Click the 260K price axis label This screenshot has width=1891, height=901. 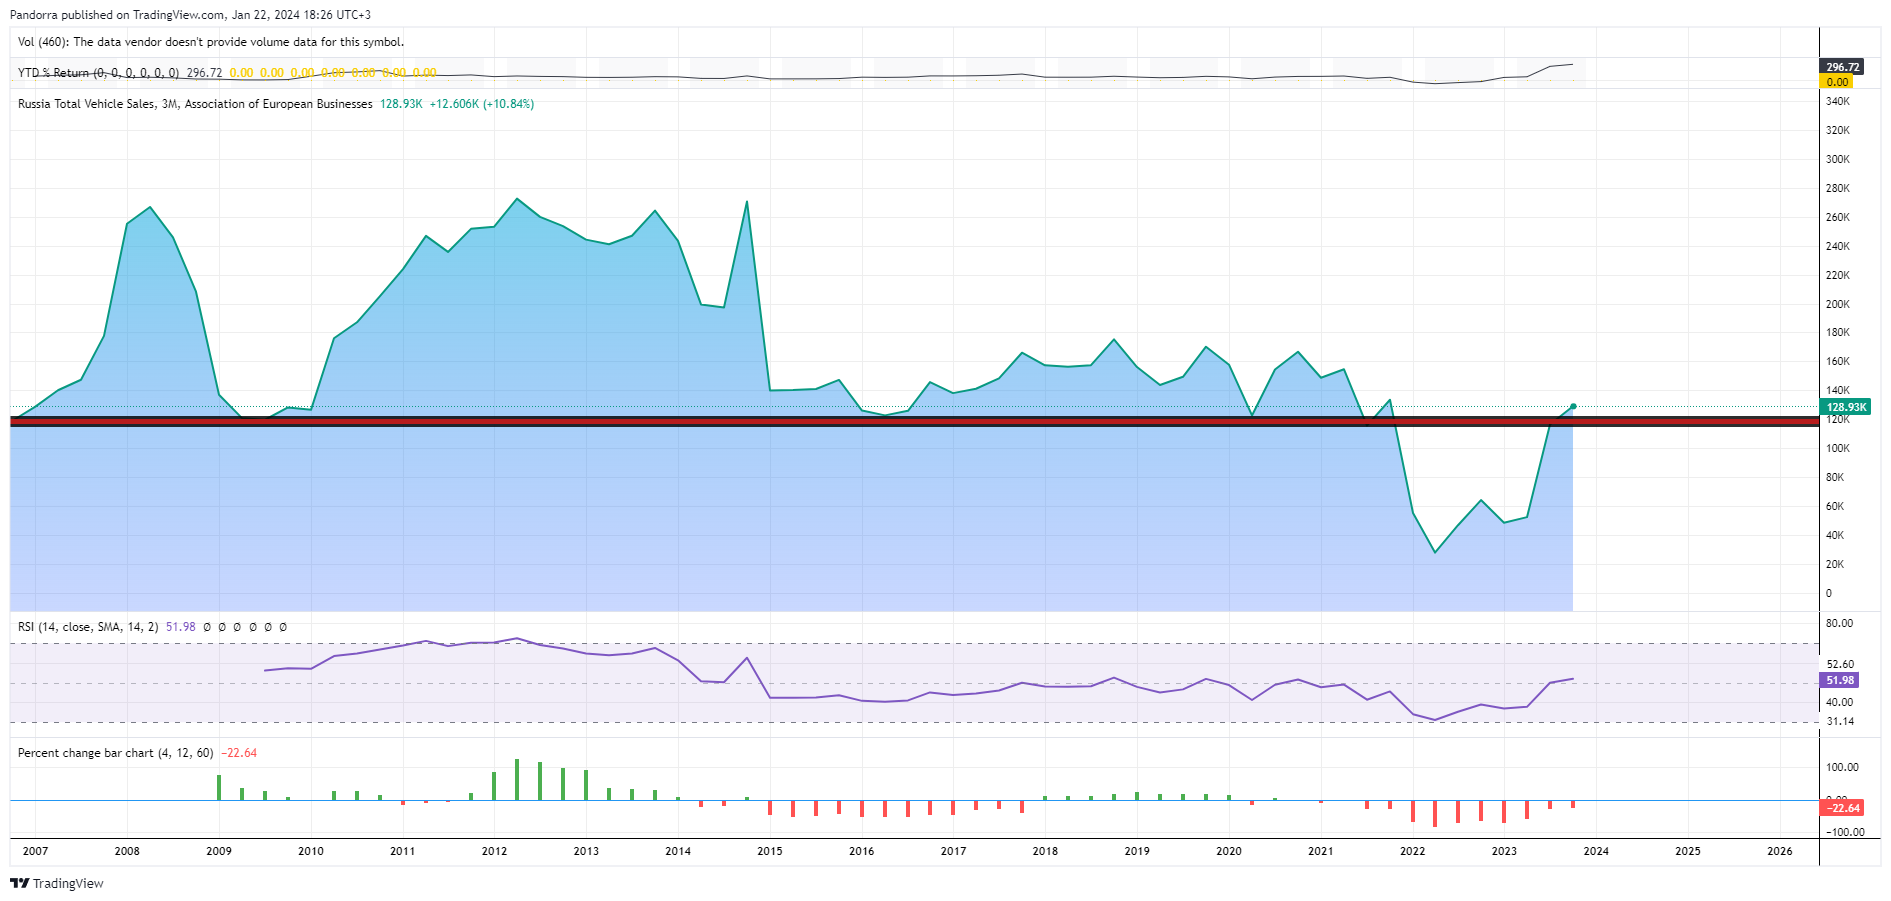point(1838,217)
